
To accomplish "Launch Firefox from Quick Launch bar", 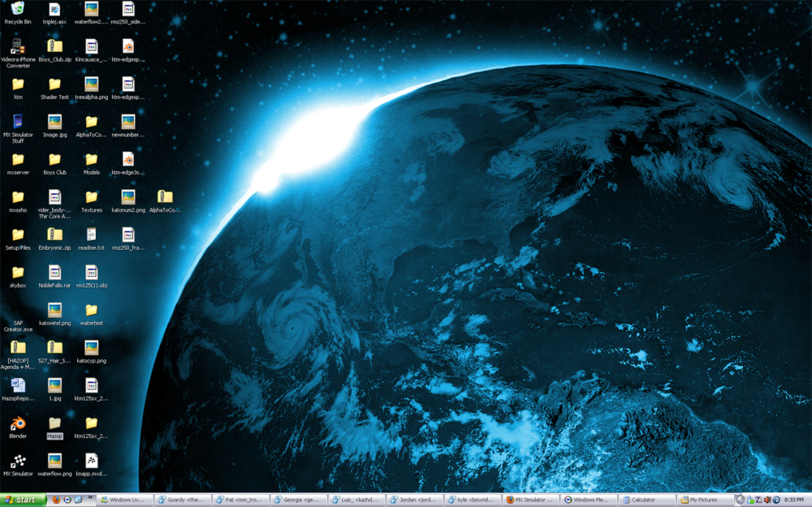I will pyautogui.click(x=56, y=500).
